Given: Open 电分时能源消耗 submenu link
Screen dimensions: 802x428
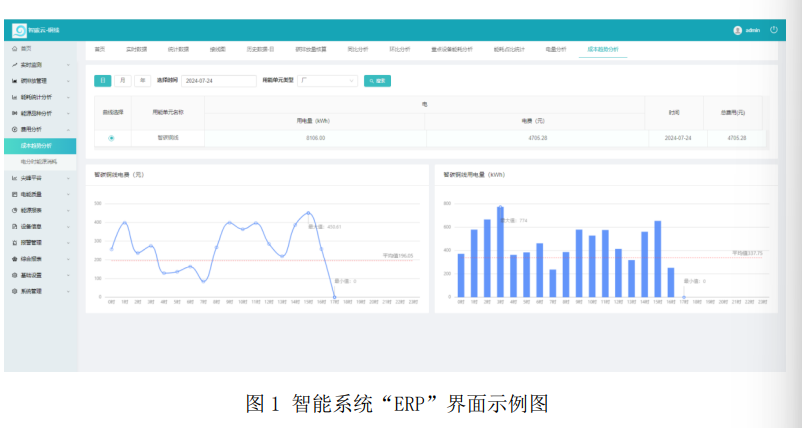Looking at the screenshot, I should tap(40, 160).
